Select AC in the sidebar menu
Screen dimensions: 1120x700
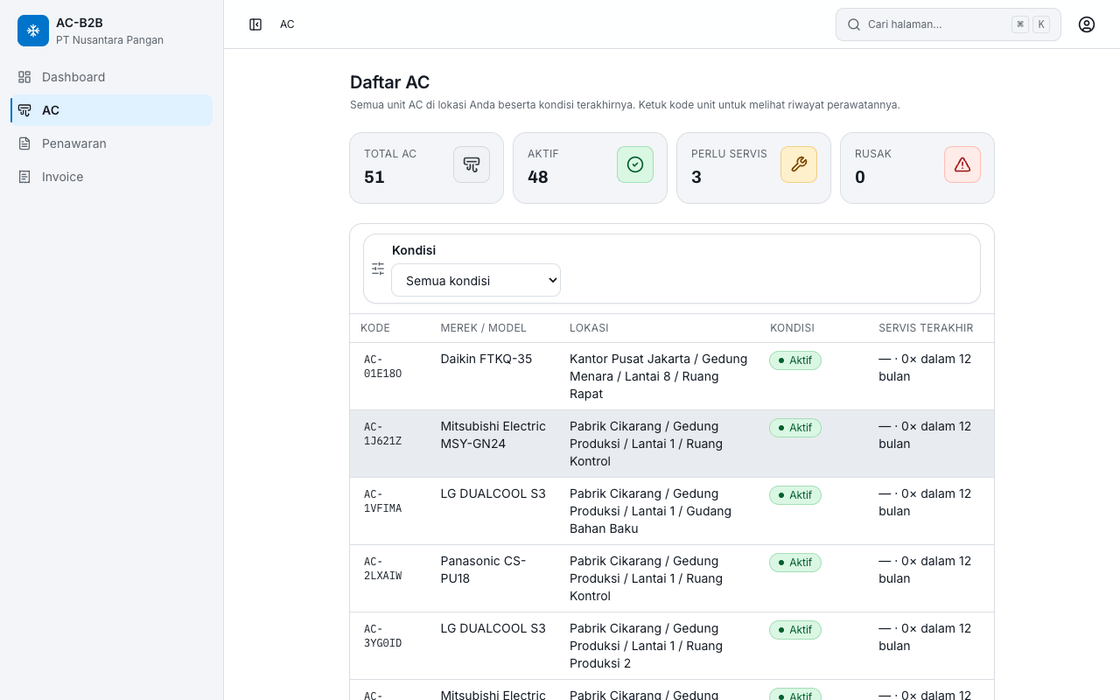[x=111, y=111]
